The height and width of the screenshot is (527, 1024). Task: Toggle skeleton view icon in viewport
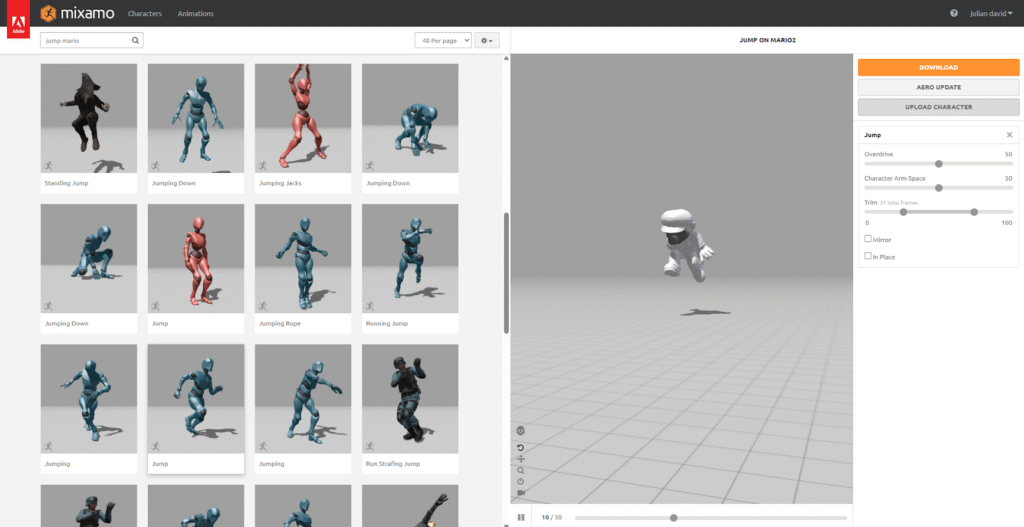pos(521,430)
